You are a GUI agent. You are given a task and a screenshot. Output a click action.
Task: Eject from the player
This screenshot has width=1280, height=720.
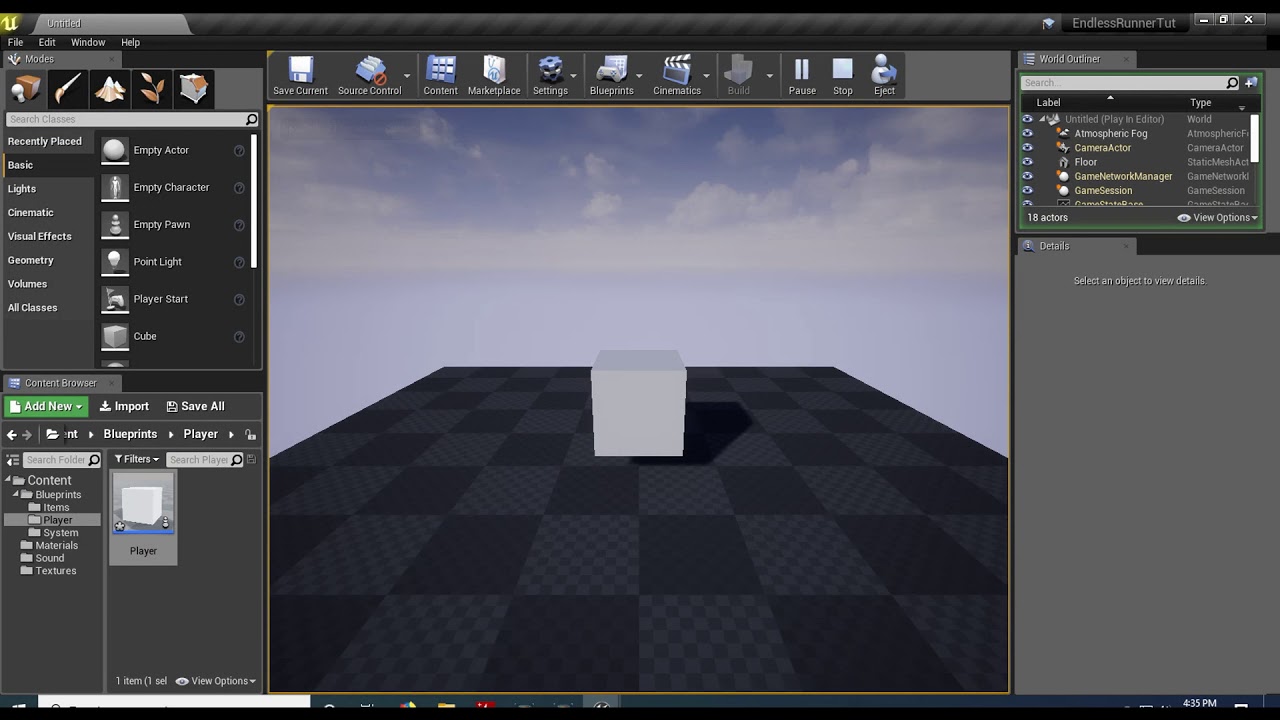tap(884, 76)
